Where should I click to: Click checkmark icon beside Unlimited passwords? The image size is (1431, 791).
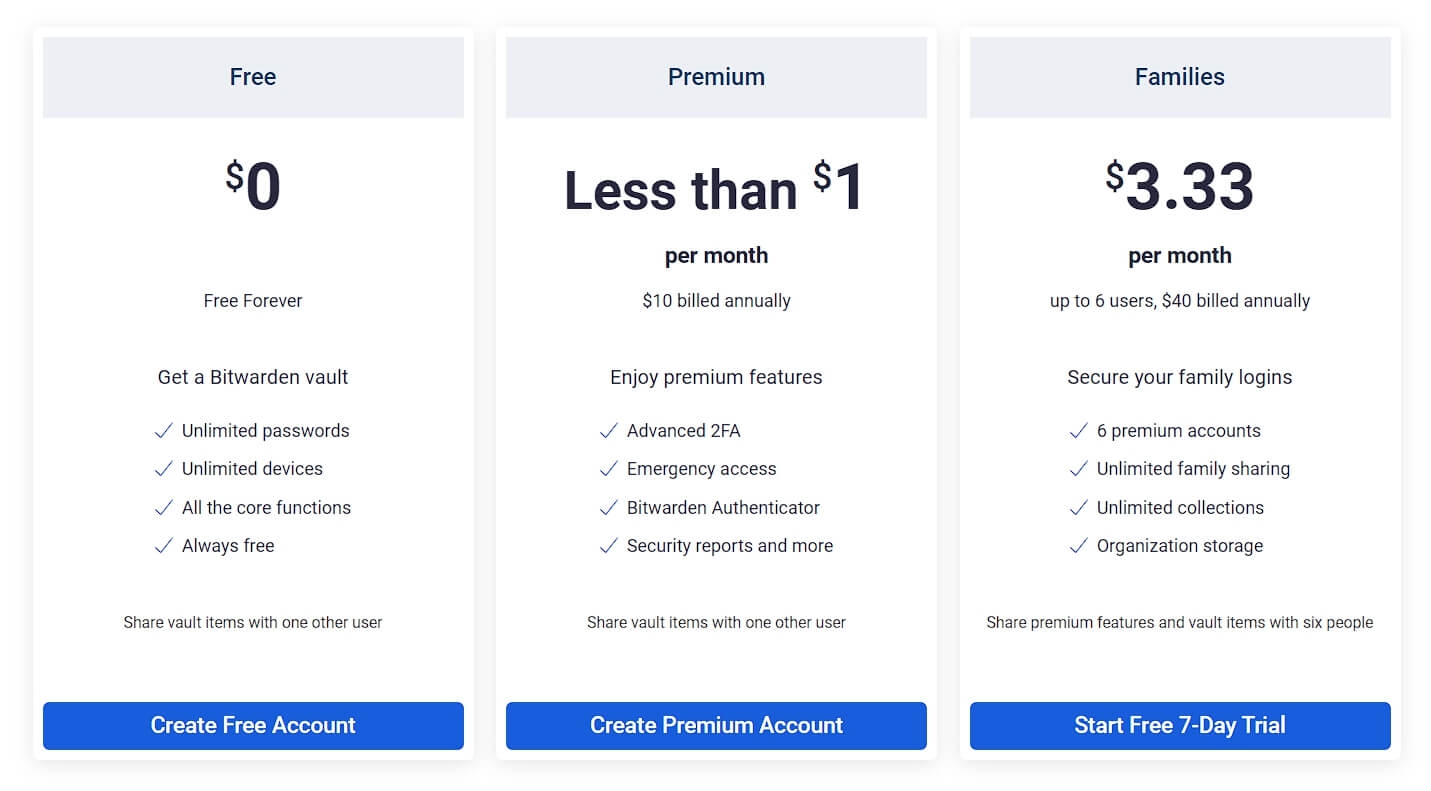[x=164, y=431]
